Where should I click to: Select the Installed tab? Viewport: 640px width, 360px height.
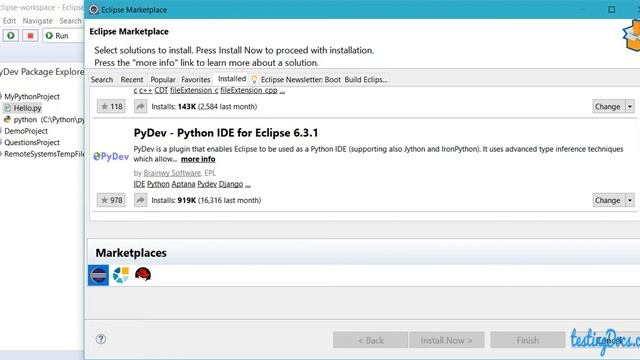232,79
